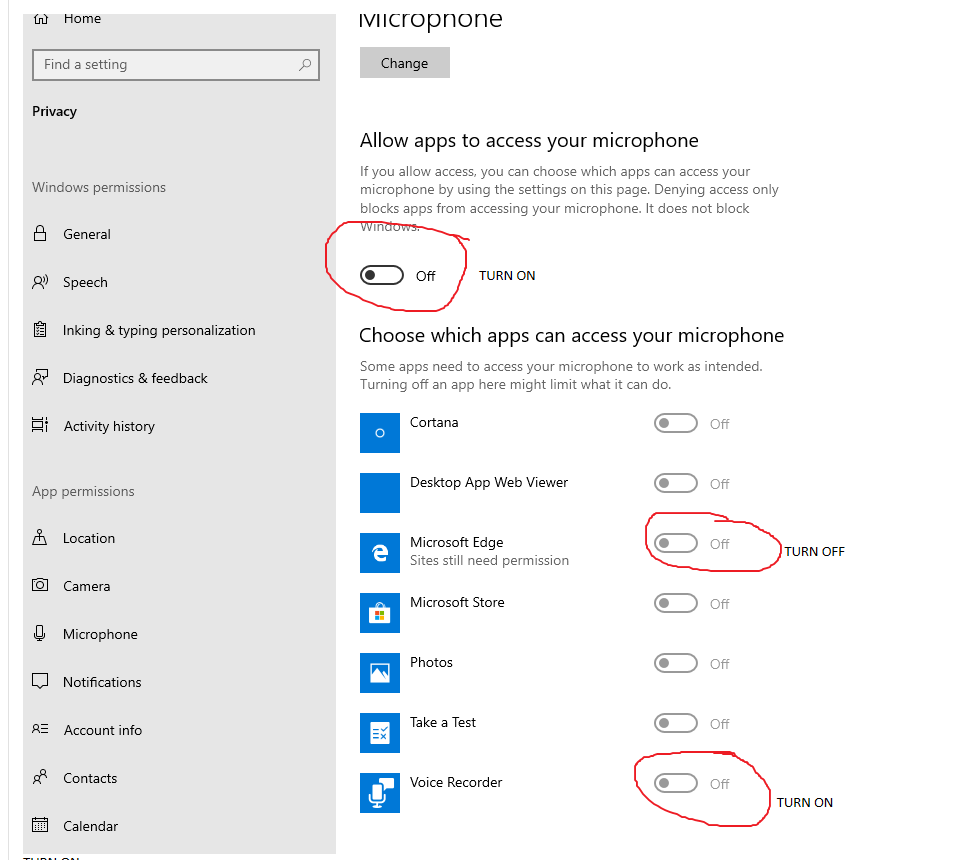Viewport: 962px width, 860px height.
Task: Select the Notifications icon in the sidebar
Action: [40, 682]
